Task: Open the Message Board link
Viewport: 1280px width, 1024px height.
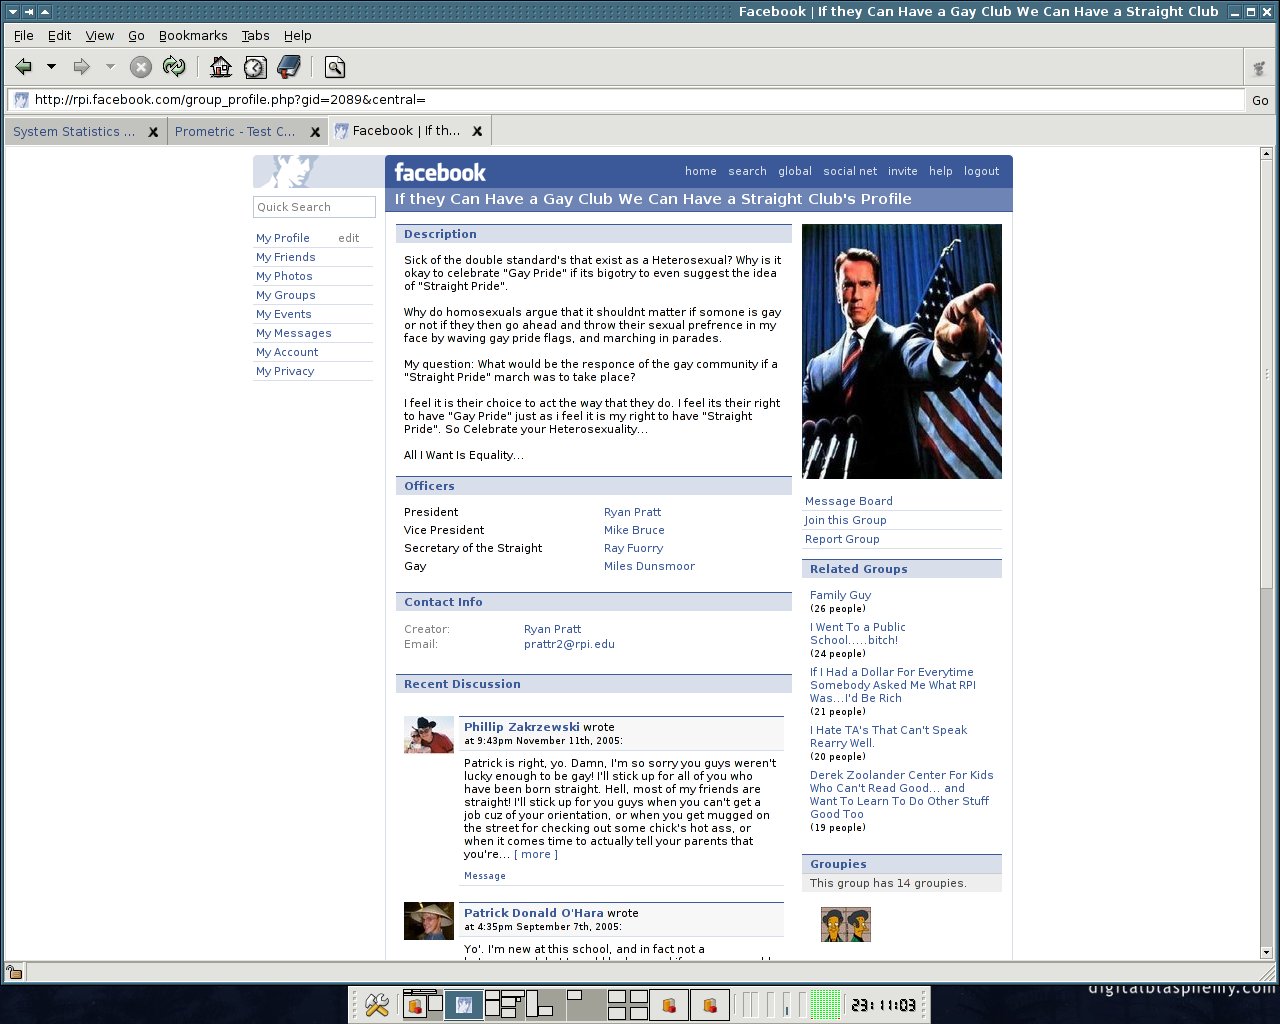Action: click(849, 501)
